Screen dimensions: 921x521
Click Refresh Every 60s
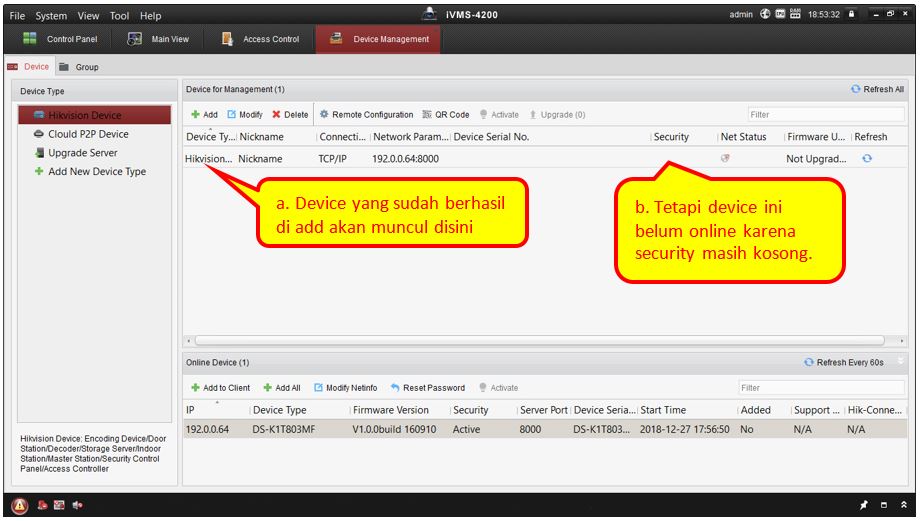pyautogui.click(x=843, y=362)
